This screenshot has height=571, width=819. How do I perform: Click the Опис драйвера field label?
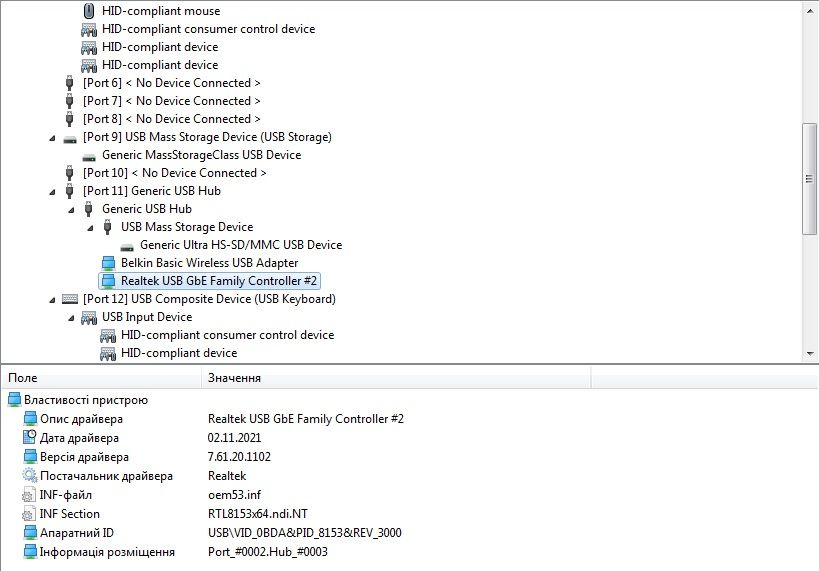tap(81, 419)
